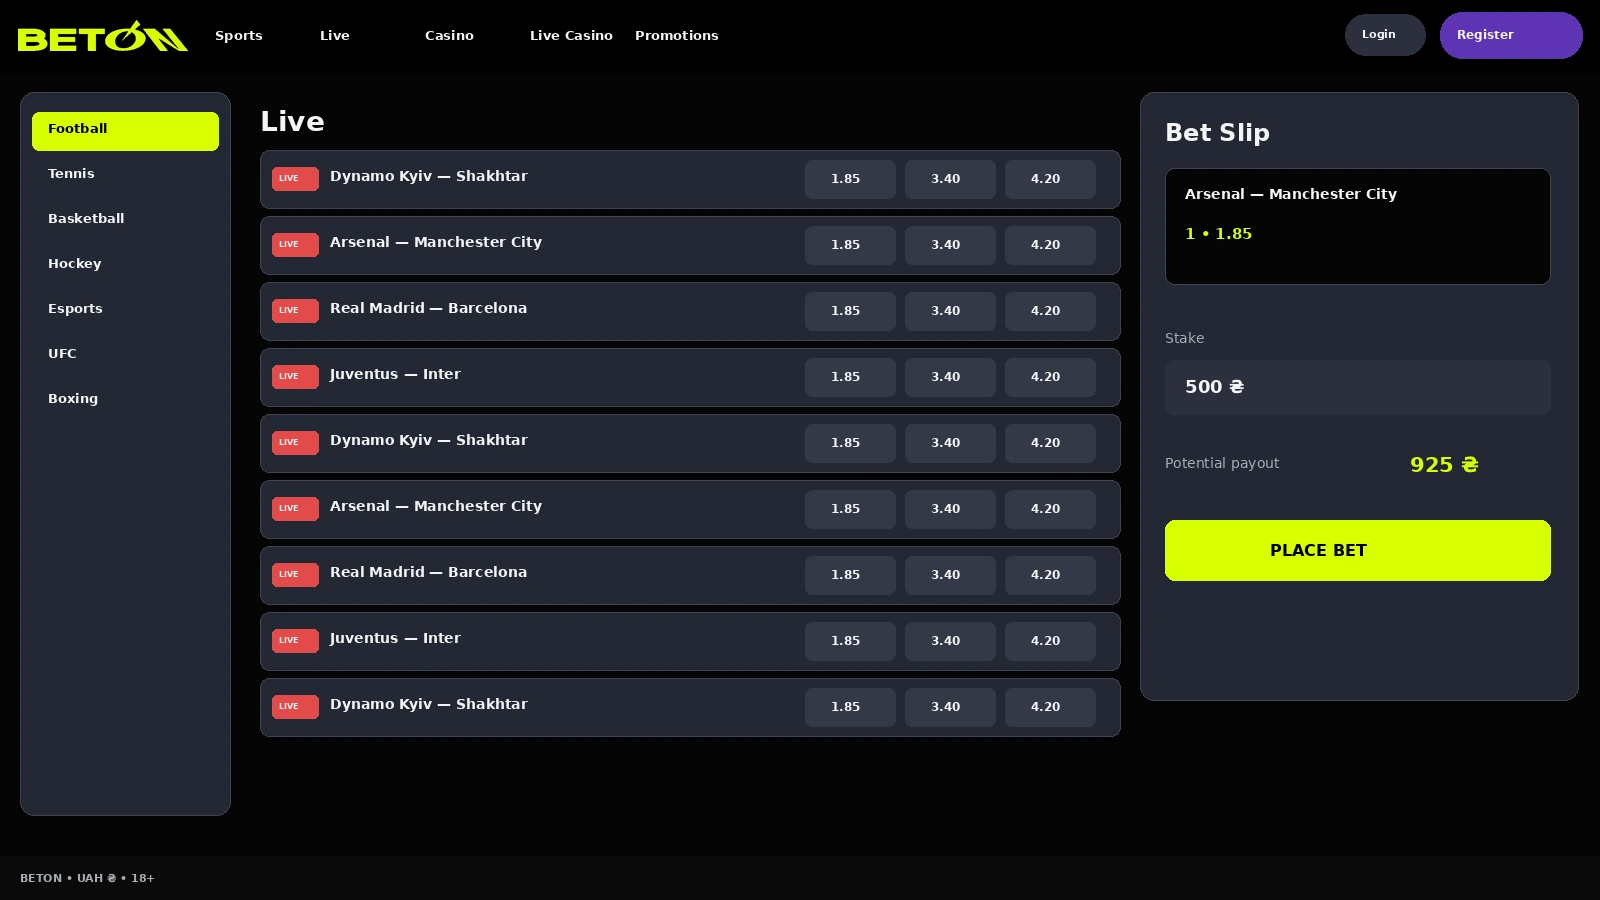Click the second Real Madrid — Barcelona 1.85 odds
This screenshot has width=1600, height=900.
[850, 575]
